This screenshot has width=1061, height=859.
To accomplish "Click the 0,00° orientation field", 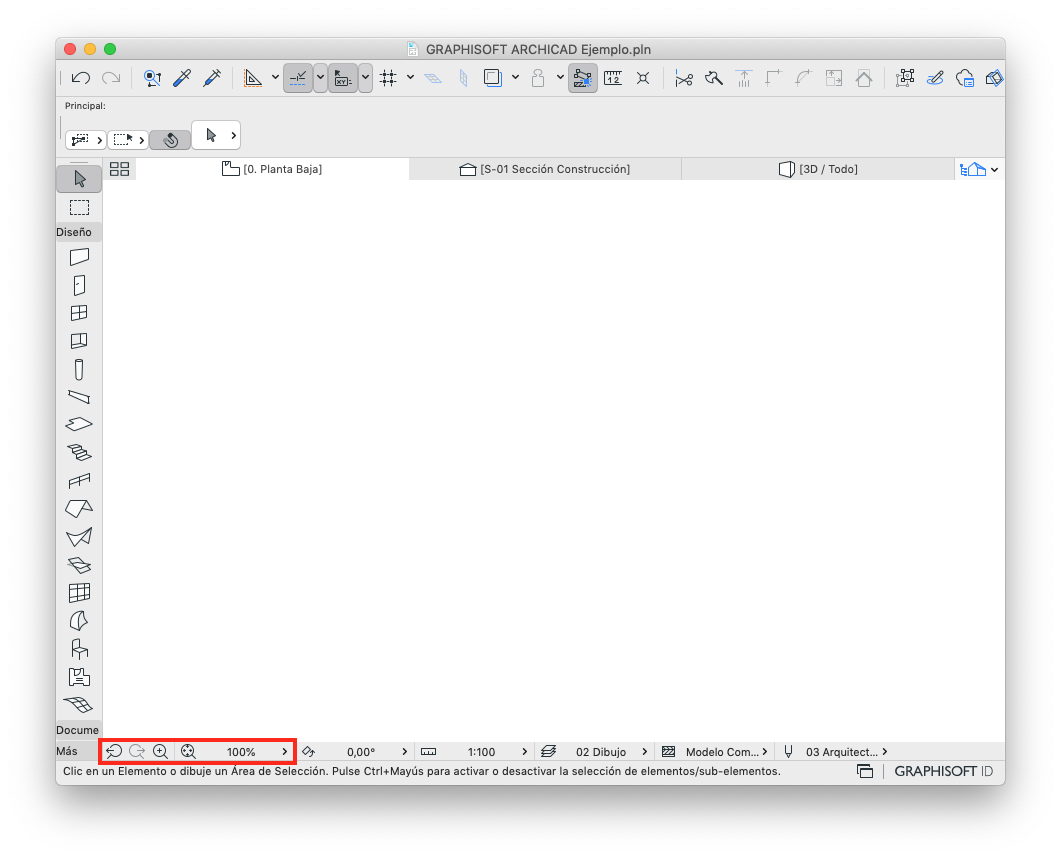I will (x=361, y=752).
